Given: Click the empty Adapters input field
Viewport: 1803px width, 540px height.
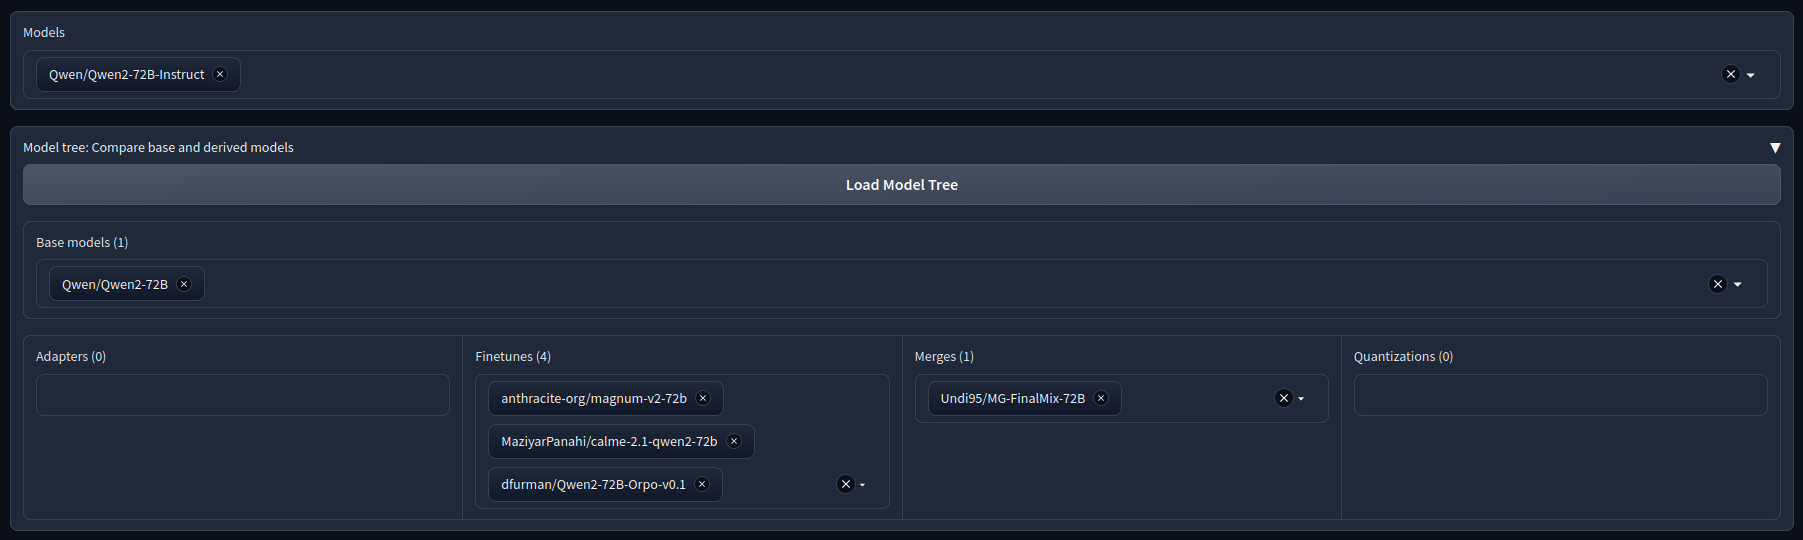Looking at the screenshot, I should (x=242, y=395).
